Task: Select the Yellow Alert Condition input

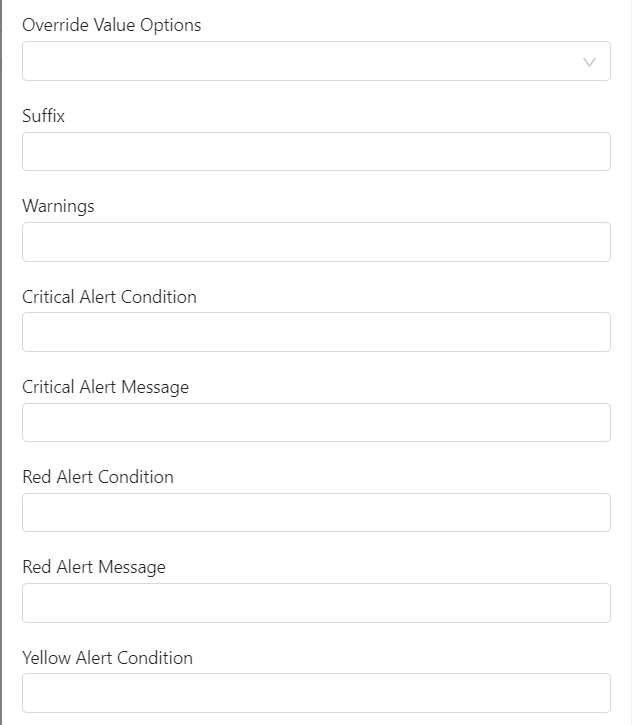Action: click(x=316, y=693)
